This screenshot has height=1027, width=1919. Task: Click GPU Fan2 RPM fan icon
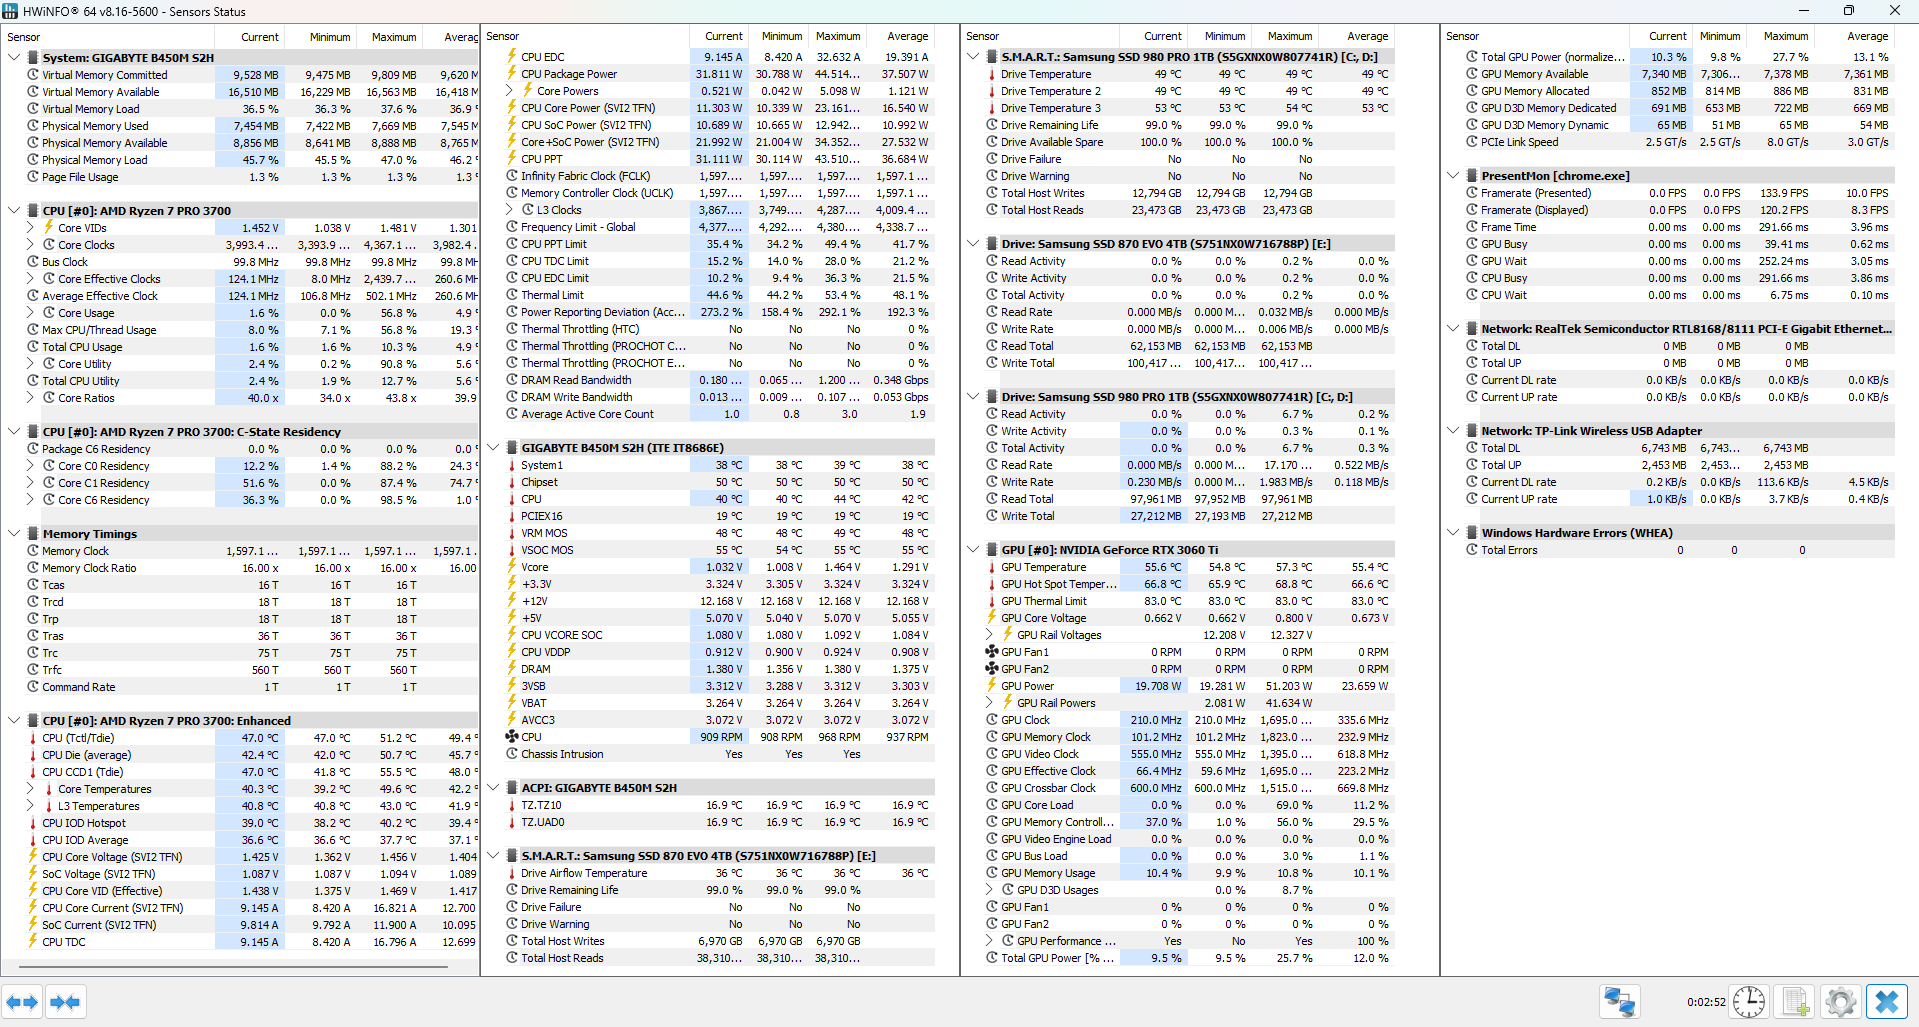pyautogui.click(x=992, y=669)
